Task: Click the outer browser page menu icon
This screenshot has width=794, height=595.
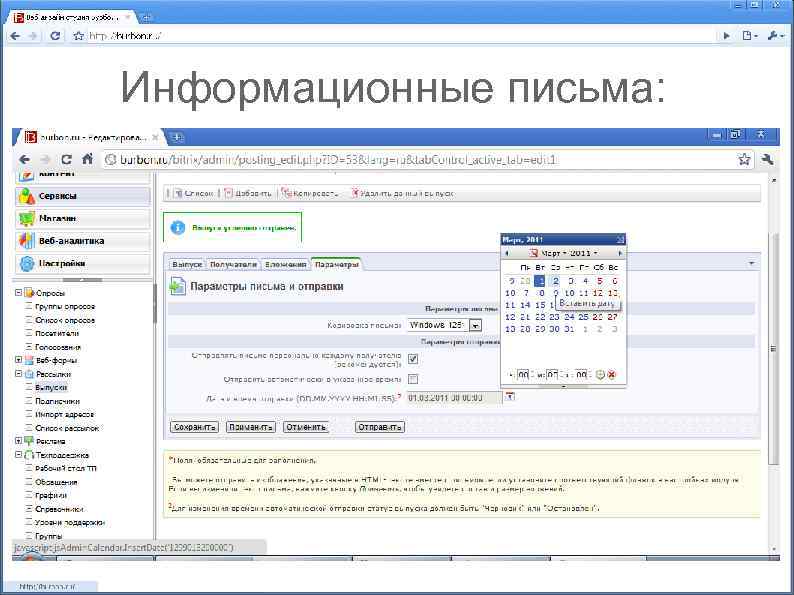Action: [x=750, y=36]
